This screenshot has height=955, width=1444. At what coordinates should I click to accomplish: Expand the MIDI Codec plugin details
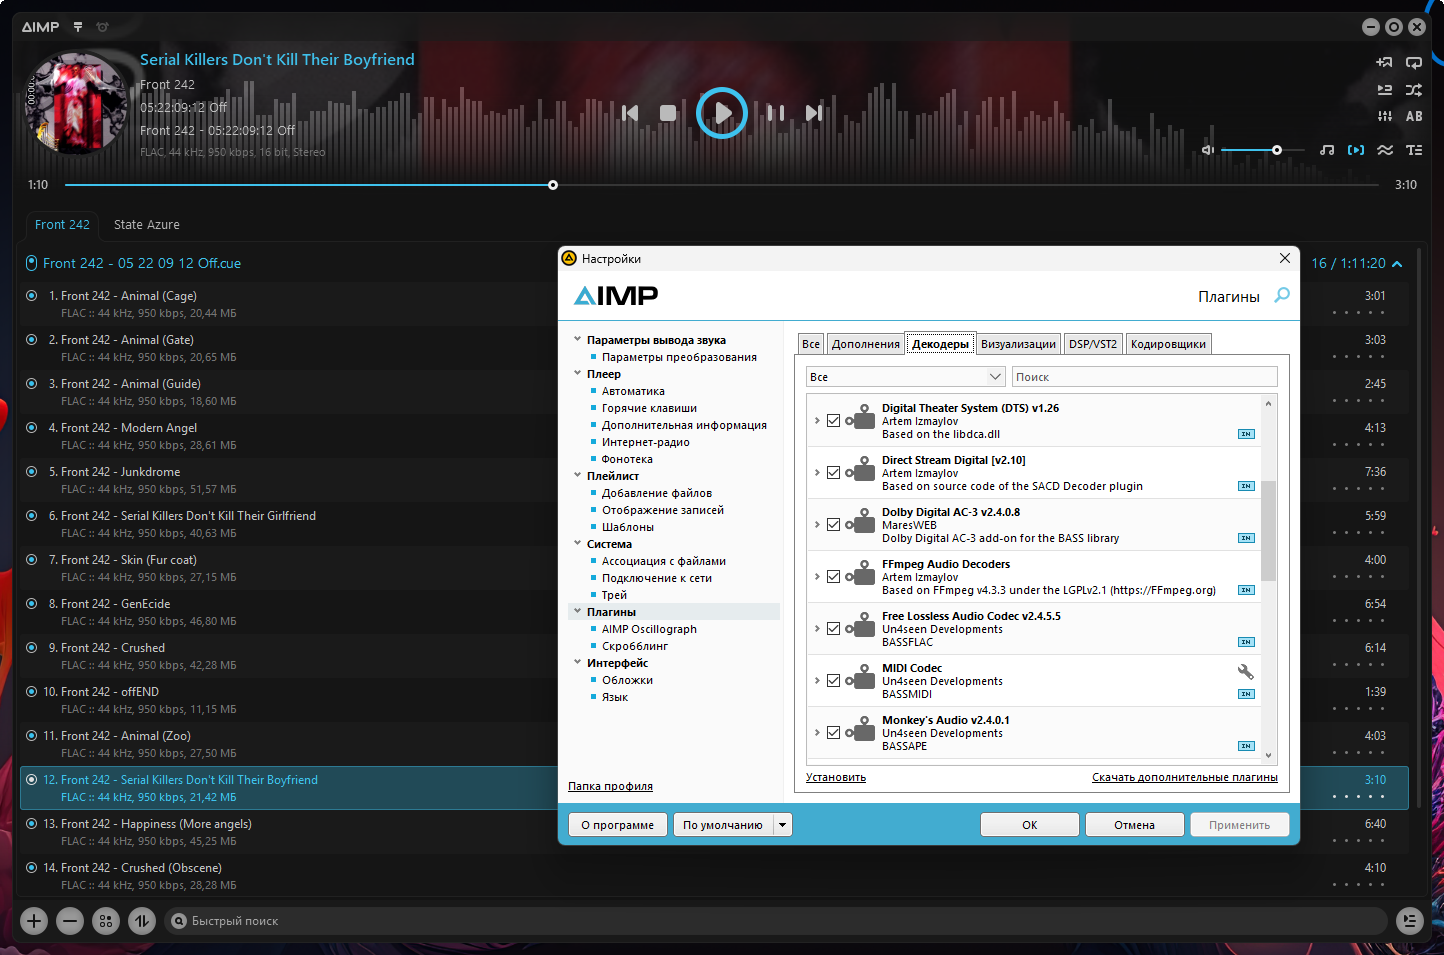(817, 681)
